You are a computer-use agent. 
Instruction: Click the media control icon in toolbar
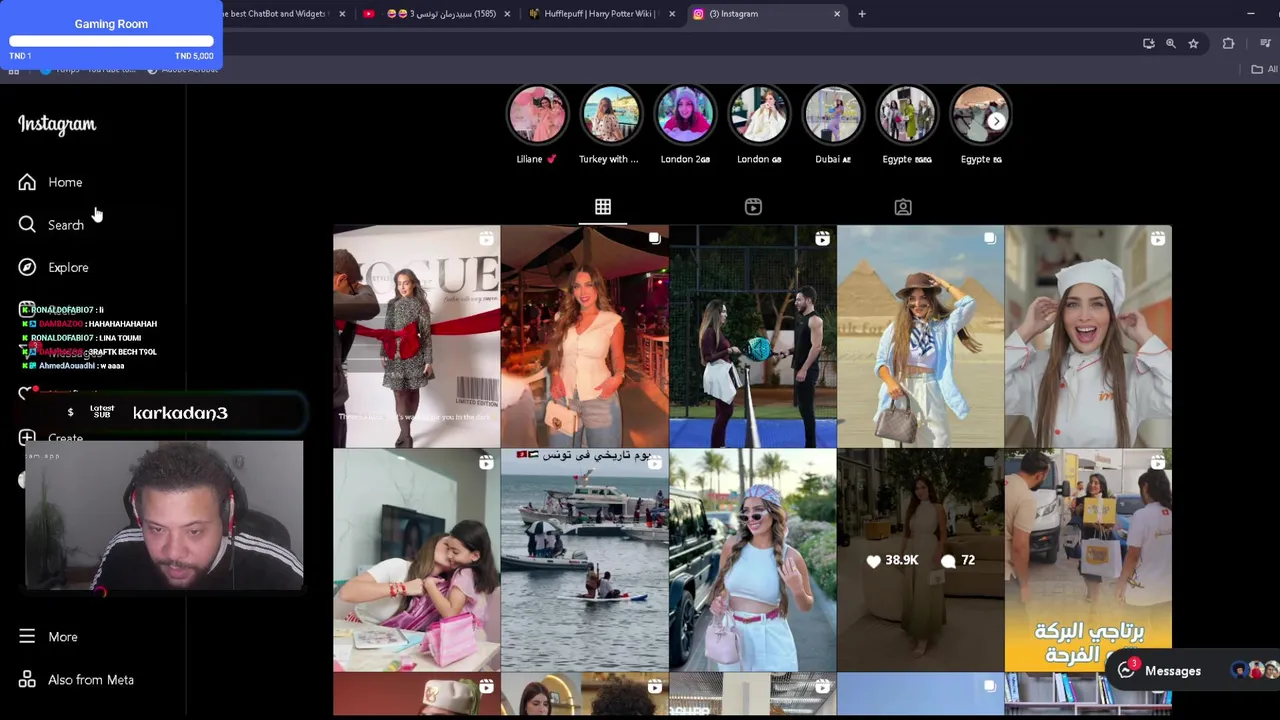click(1265, 43)
